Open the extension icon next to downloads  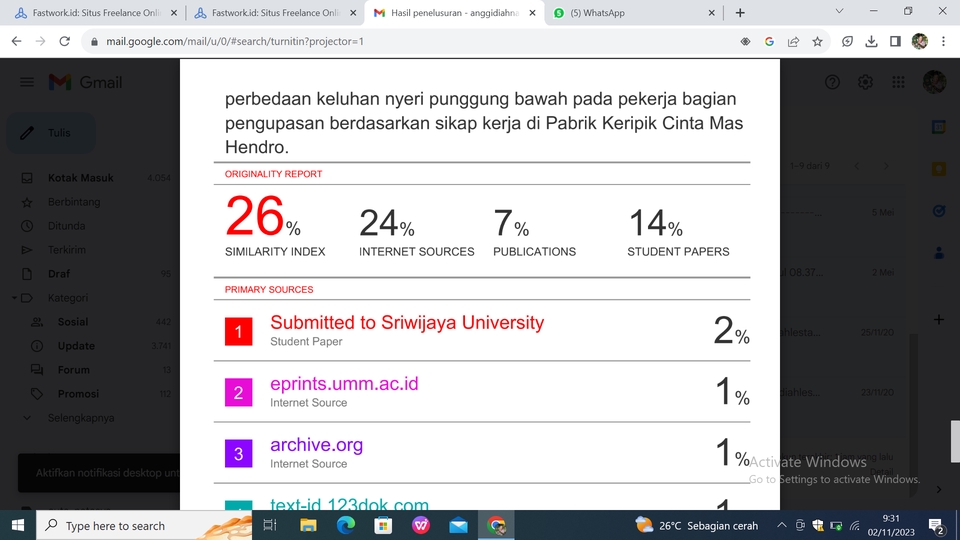[847, 41]
